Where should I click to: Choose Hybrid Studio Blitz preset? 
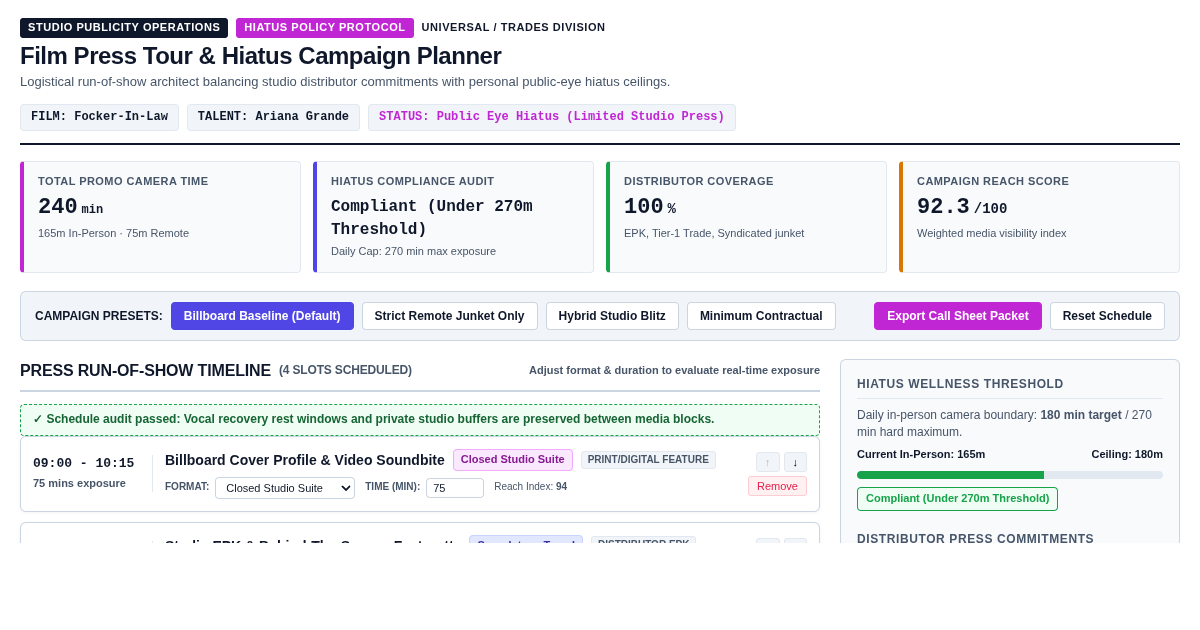[612, 316]
